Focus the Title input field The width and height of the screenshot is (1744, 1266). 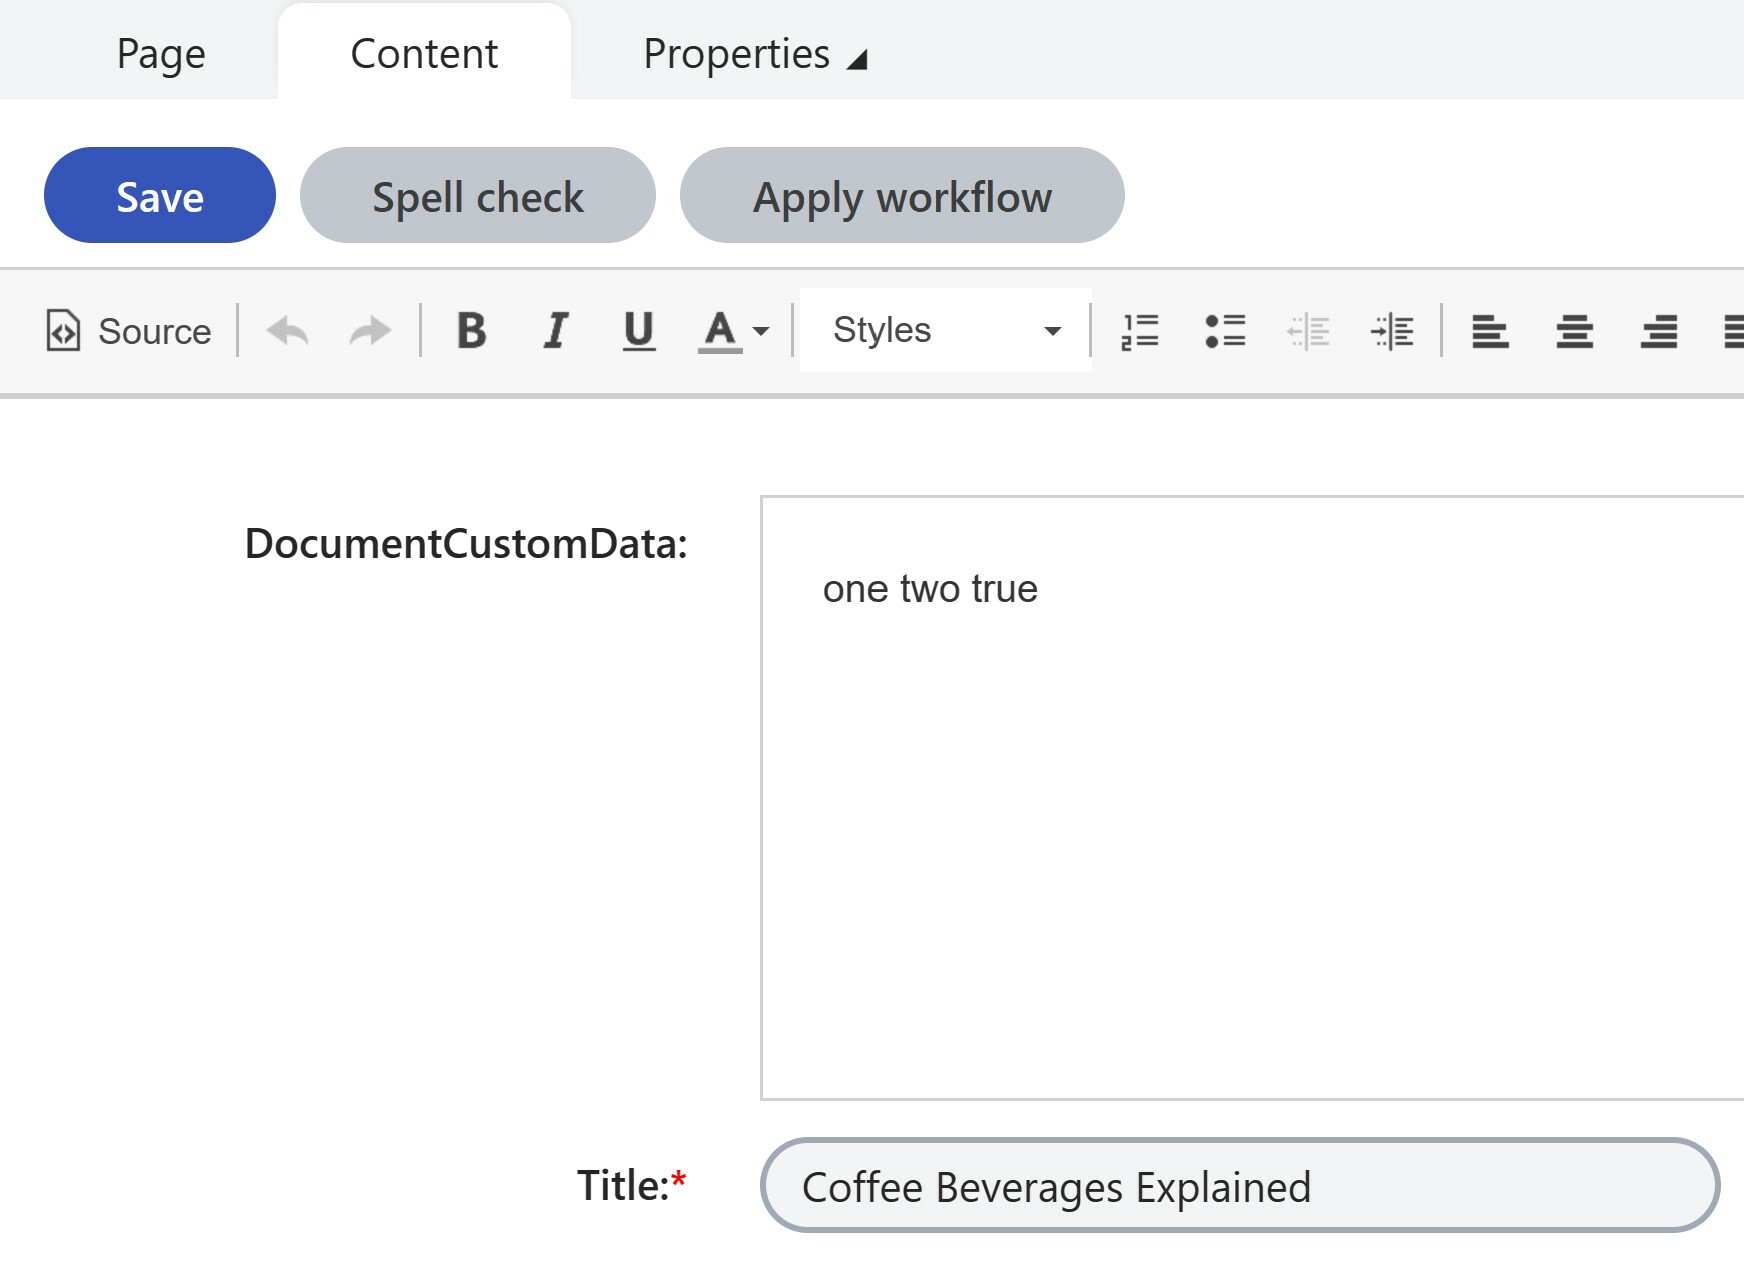click(1240, 1186)
